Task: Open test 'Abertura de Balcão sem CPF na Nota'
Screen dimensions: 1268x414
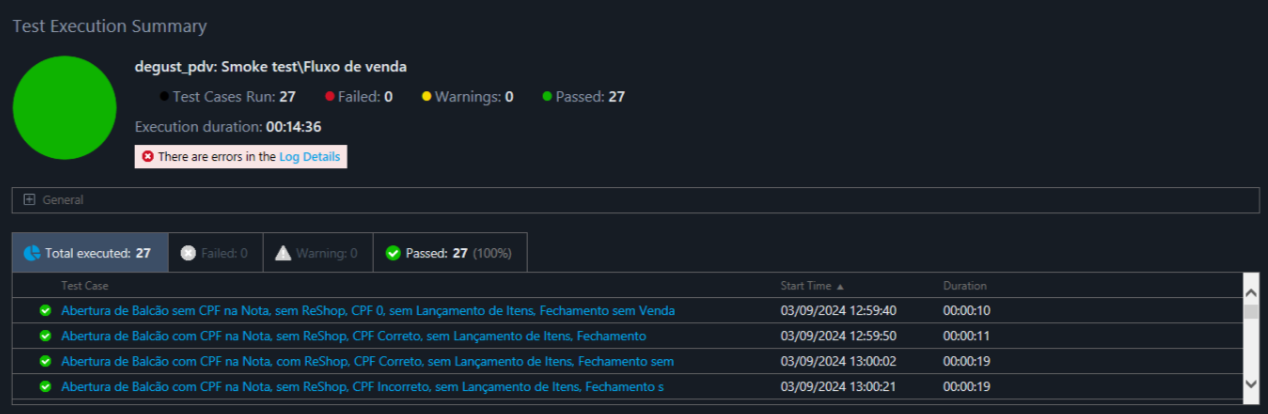Action: pyautogui.click(x=367, y=311)
